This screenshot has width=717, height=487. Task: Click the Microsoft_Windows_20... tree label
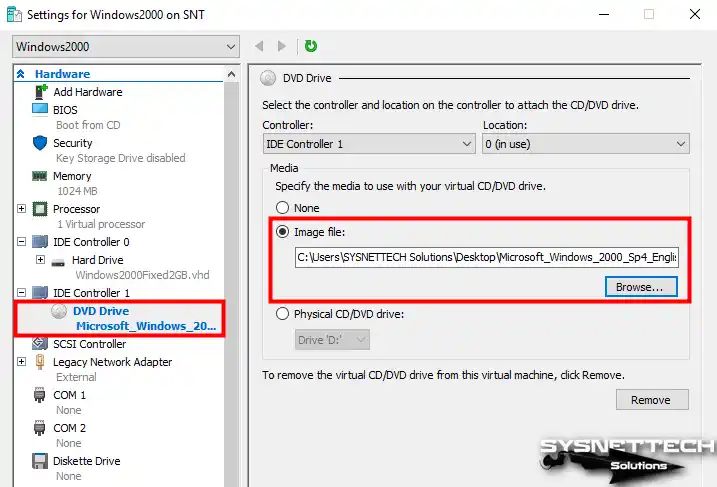click(x=146, y=326)
